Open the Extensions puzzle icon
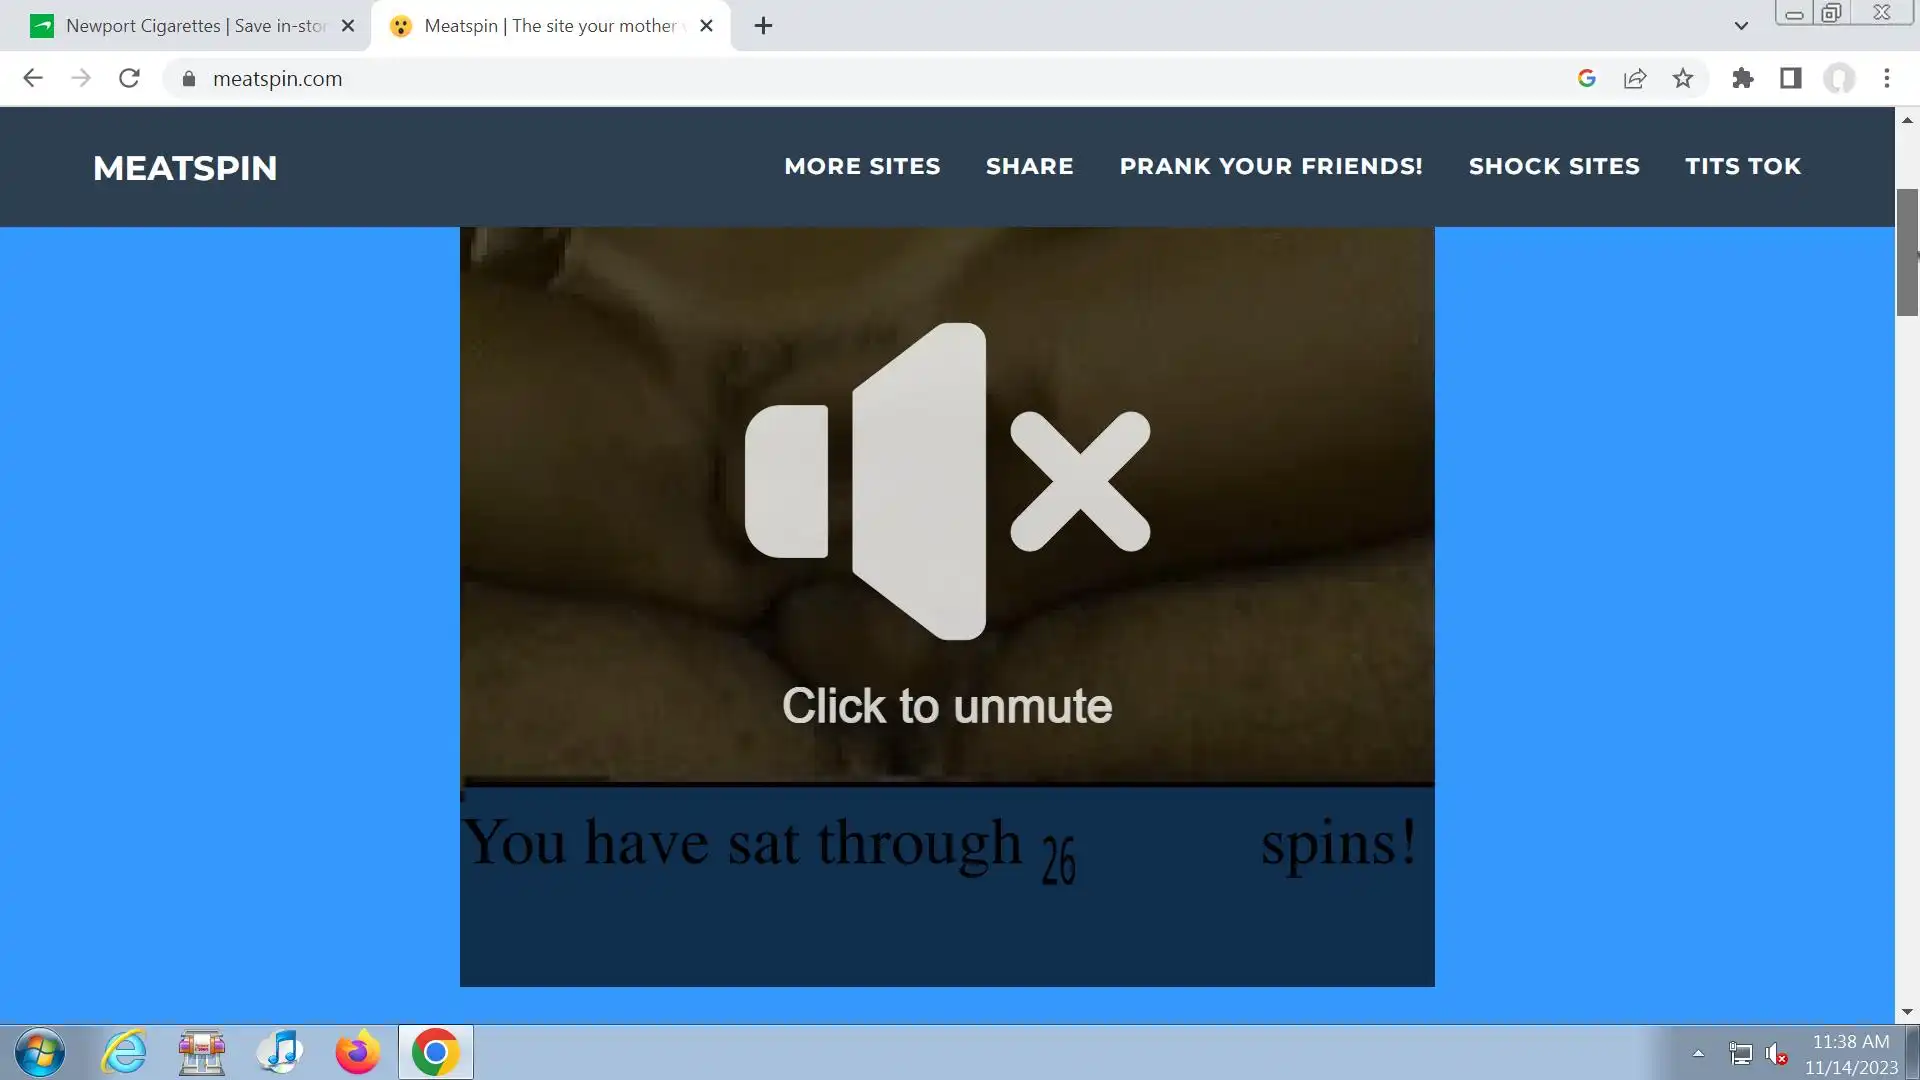 click(1742, 78)
